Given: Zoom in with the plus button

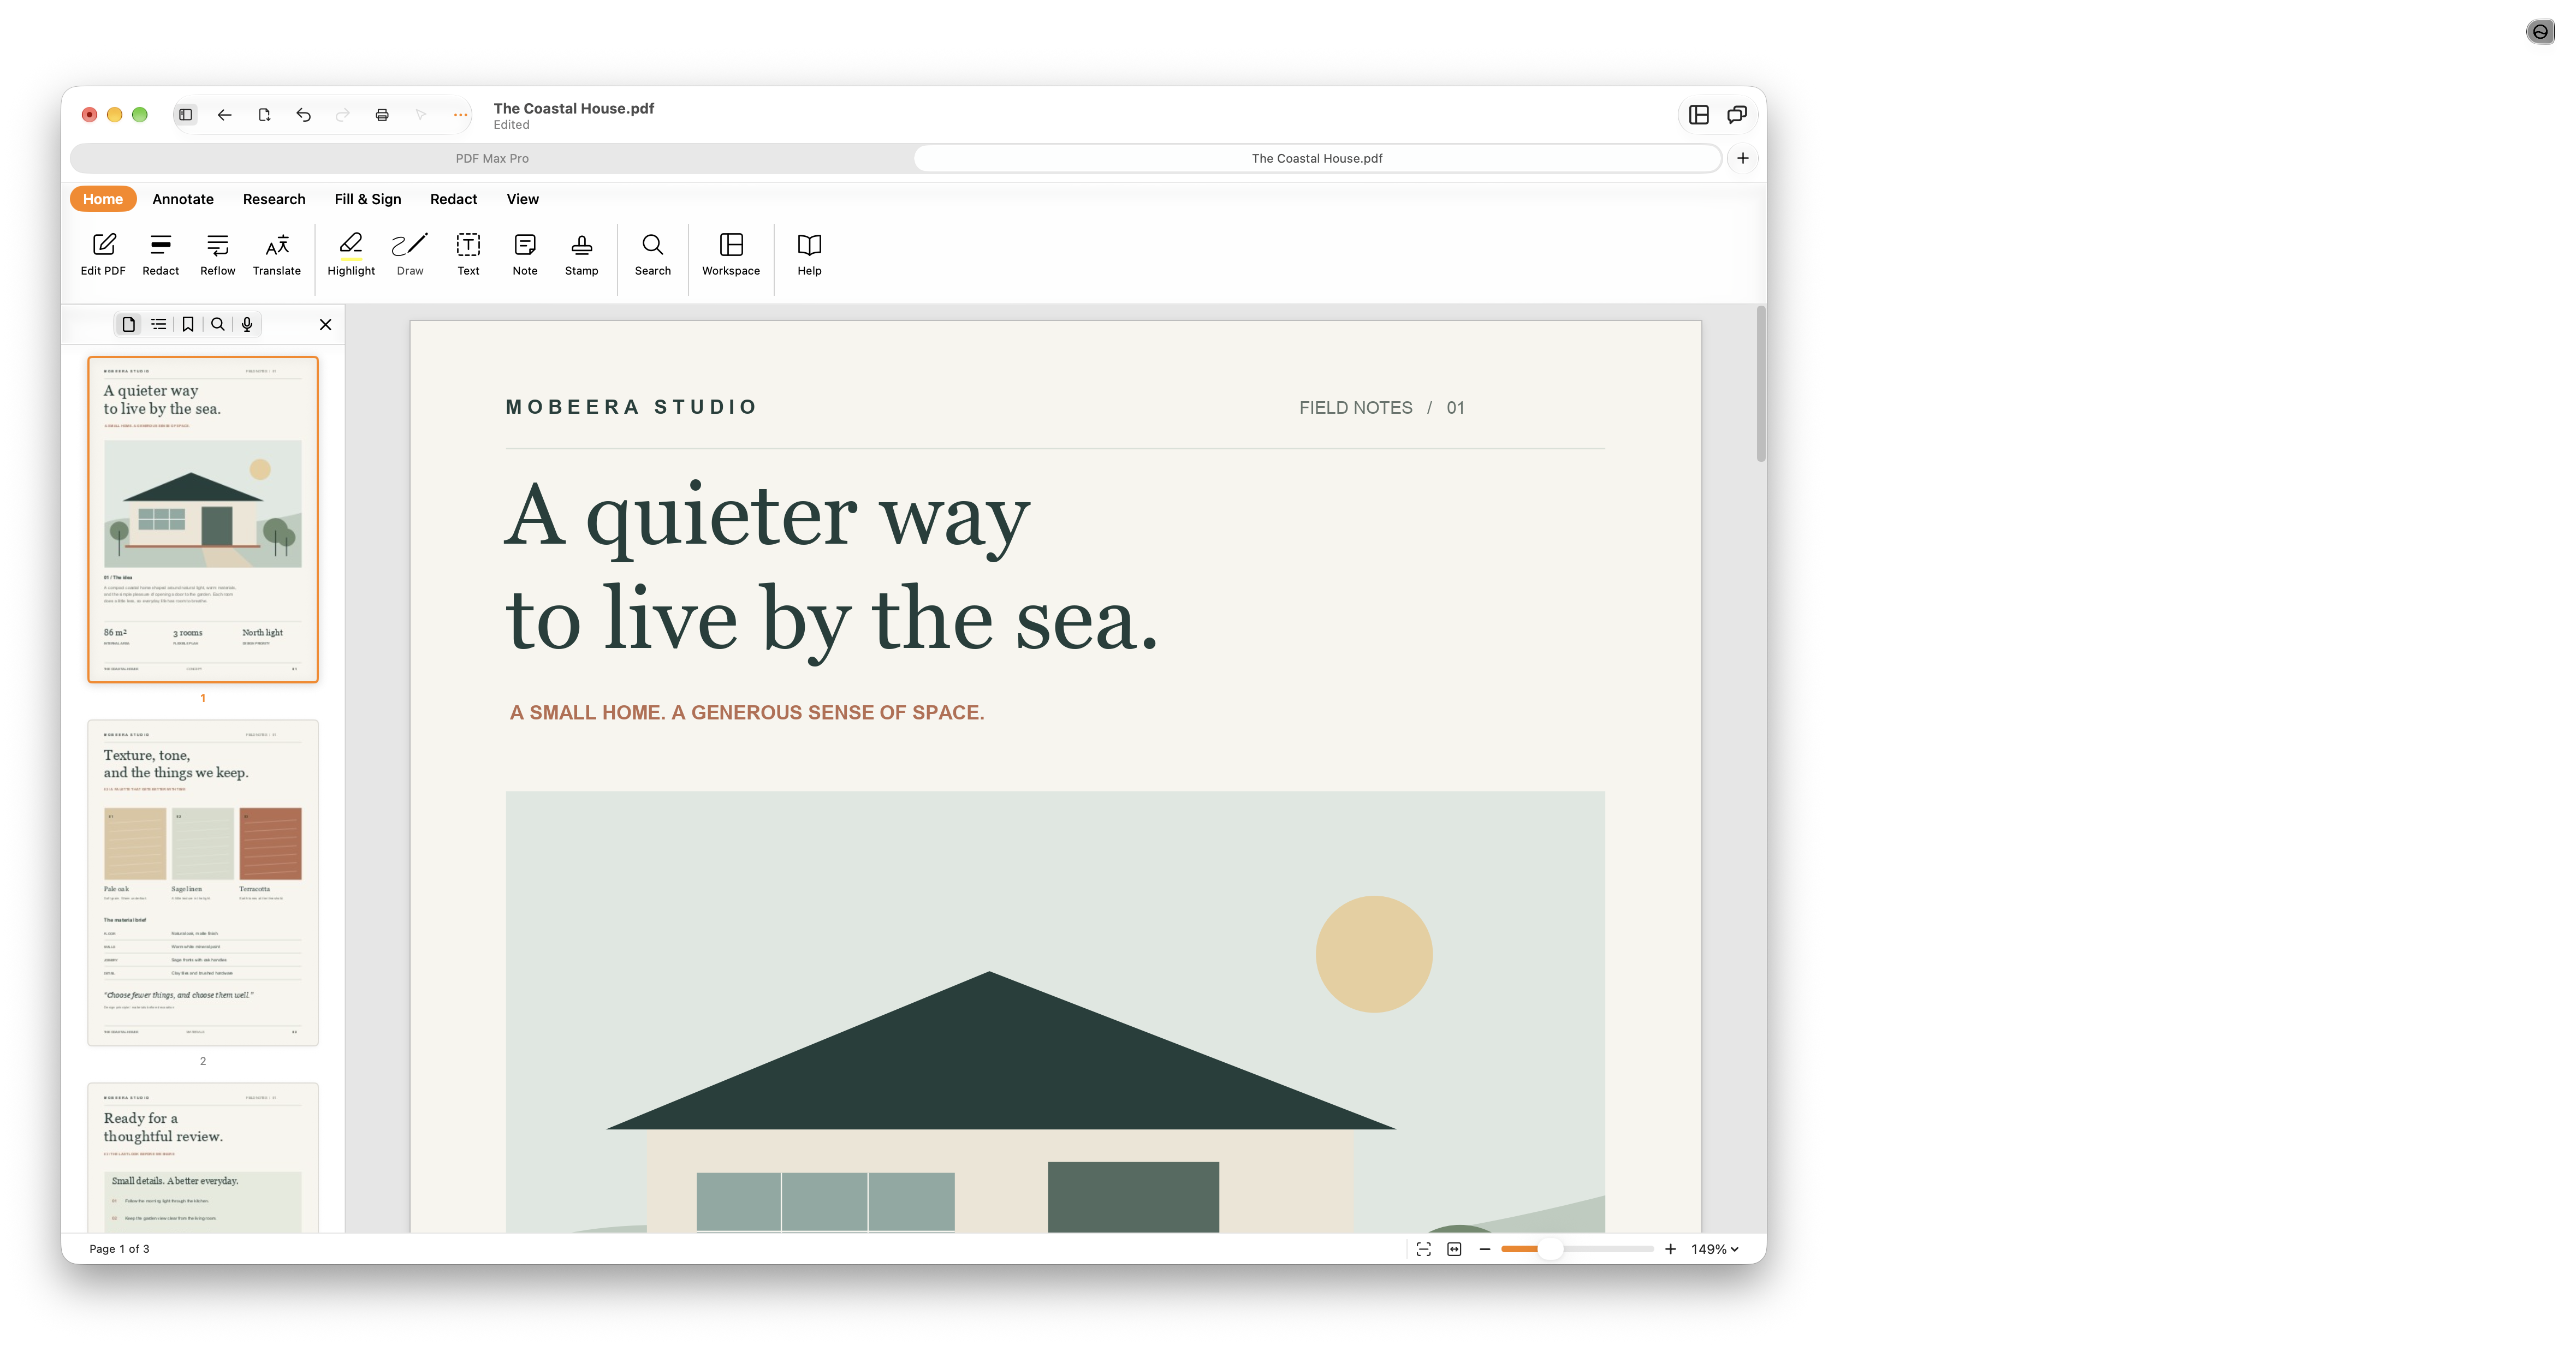Looking at the screenshot, I should point(1670,1249).
